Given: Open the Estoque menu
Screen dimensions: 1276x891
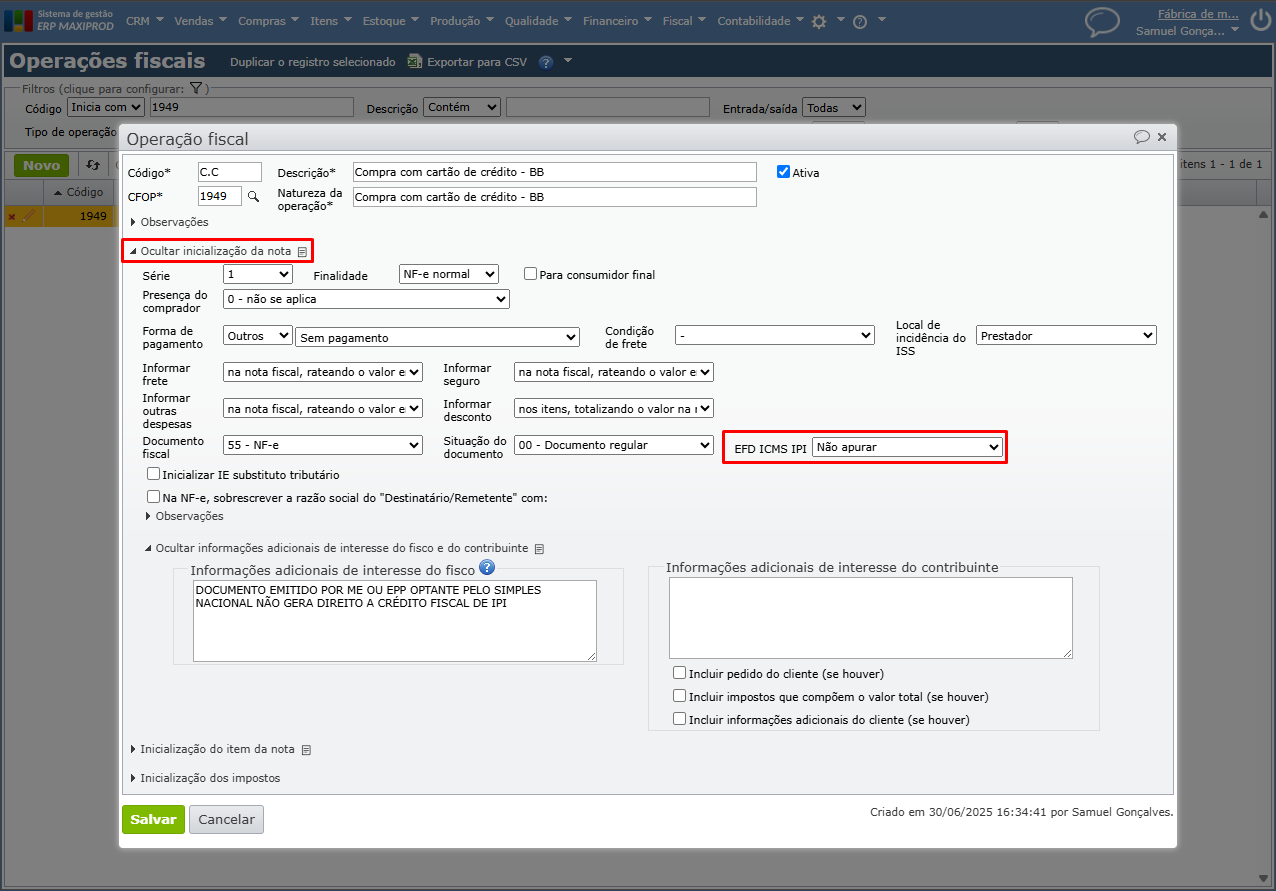Looking at the screenshot, I should click(385, 21).
